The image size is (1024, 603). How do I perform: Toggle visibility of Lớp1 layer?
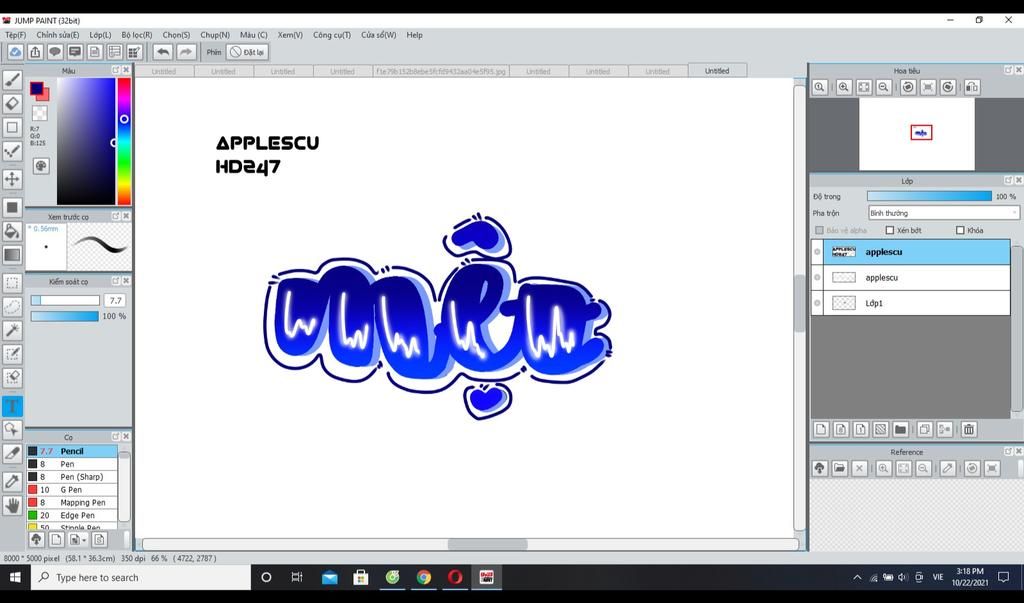coord(817,302)
